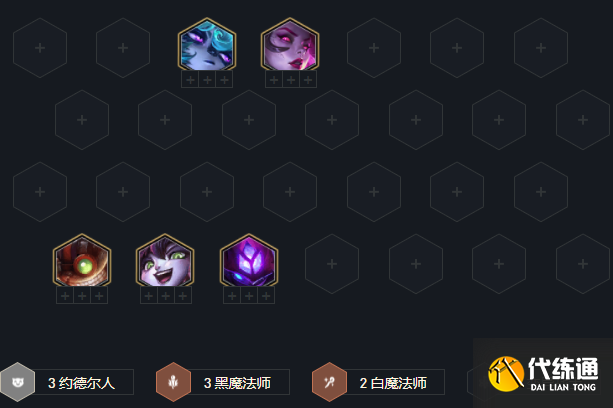Add item to Vex's first item slot
This screenshot has height=408, width=613.
pos(190,80)
